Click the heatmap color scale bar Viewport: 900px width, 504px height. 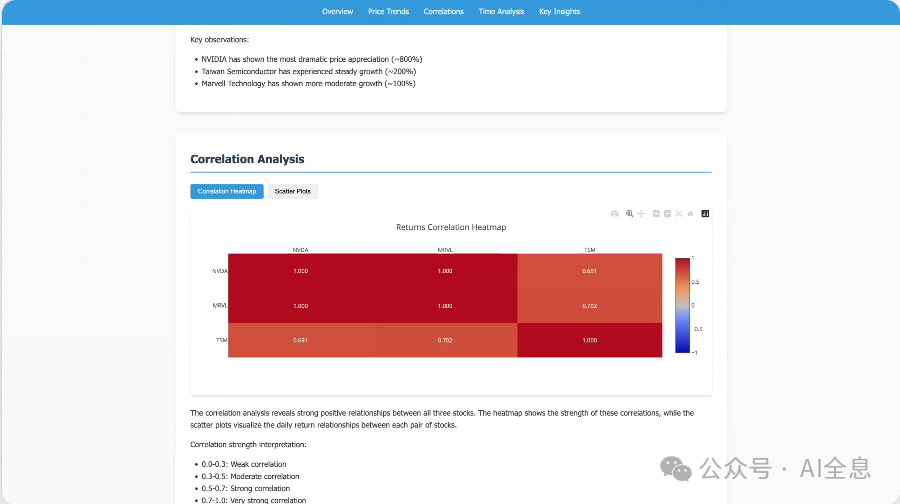[682, 305]
